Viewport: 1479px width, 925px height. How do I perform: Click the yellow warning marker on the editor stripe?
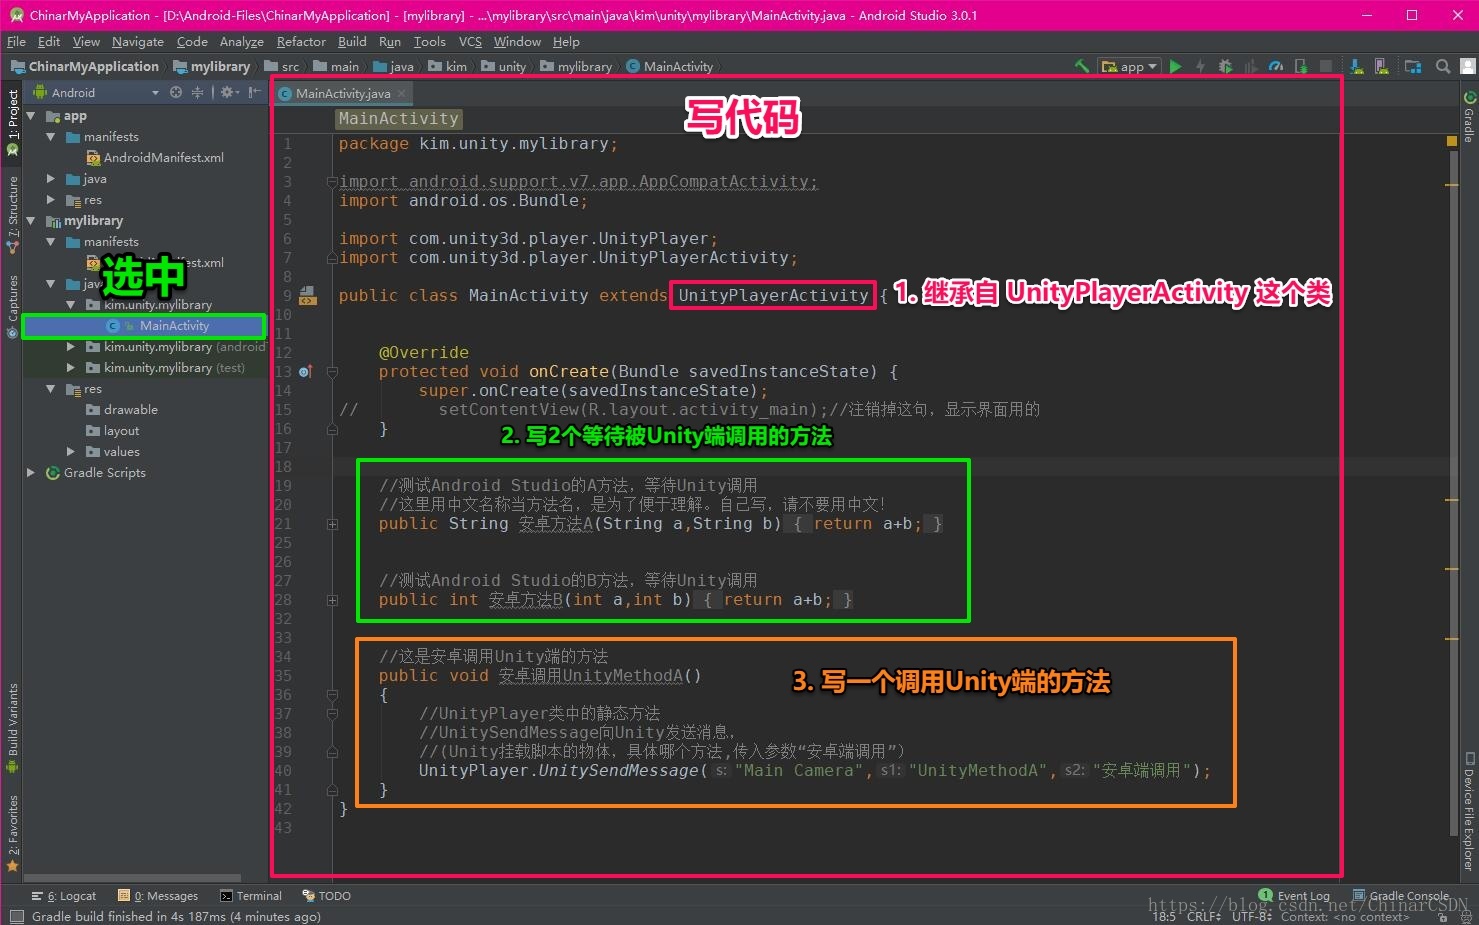coord(1452,142)
